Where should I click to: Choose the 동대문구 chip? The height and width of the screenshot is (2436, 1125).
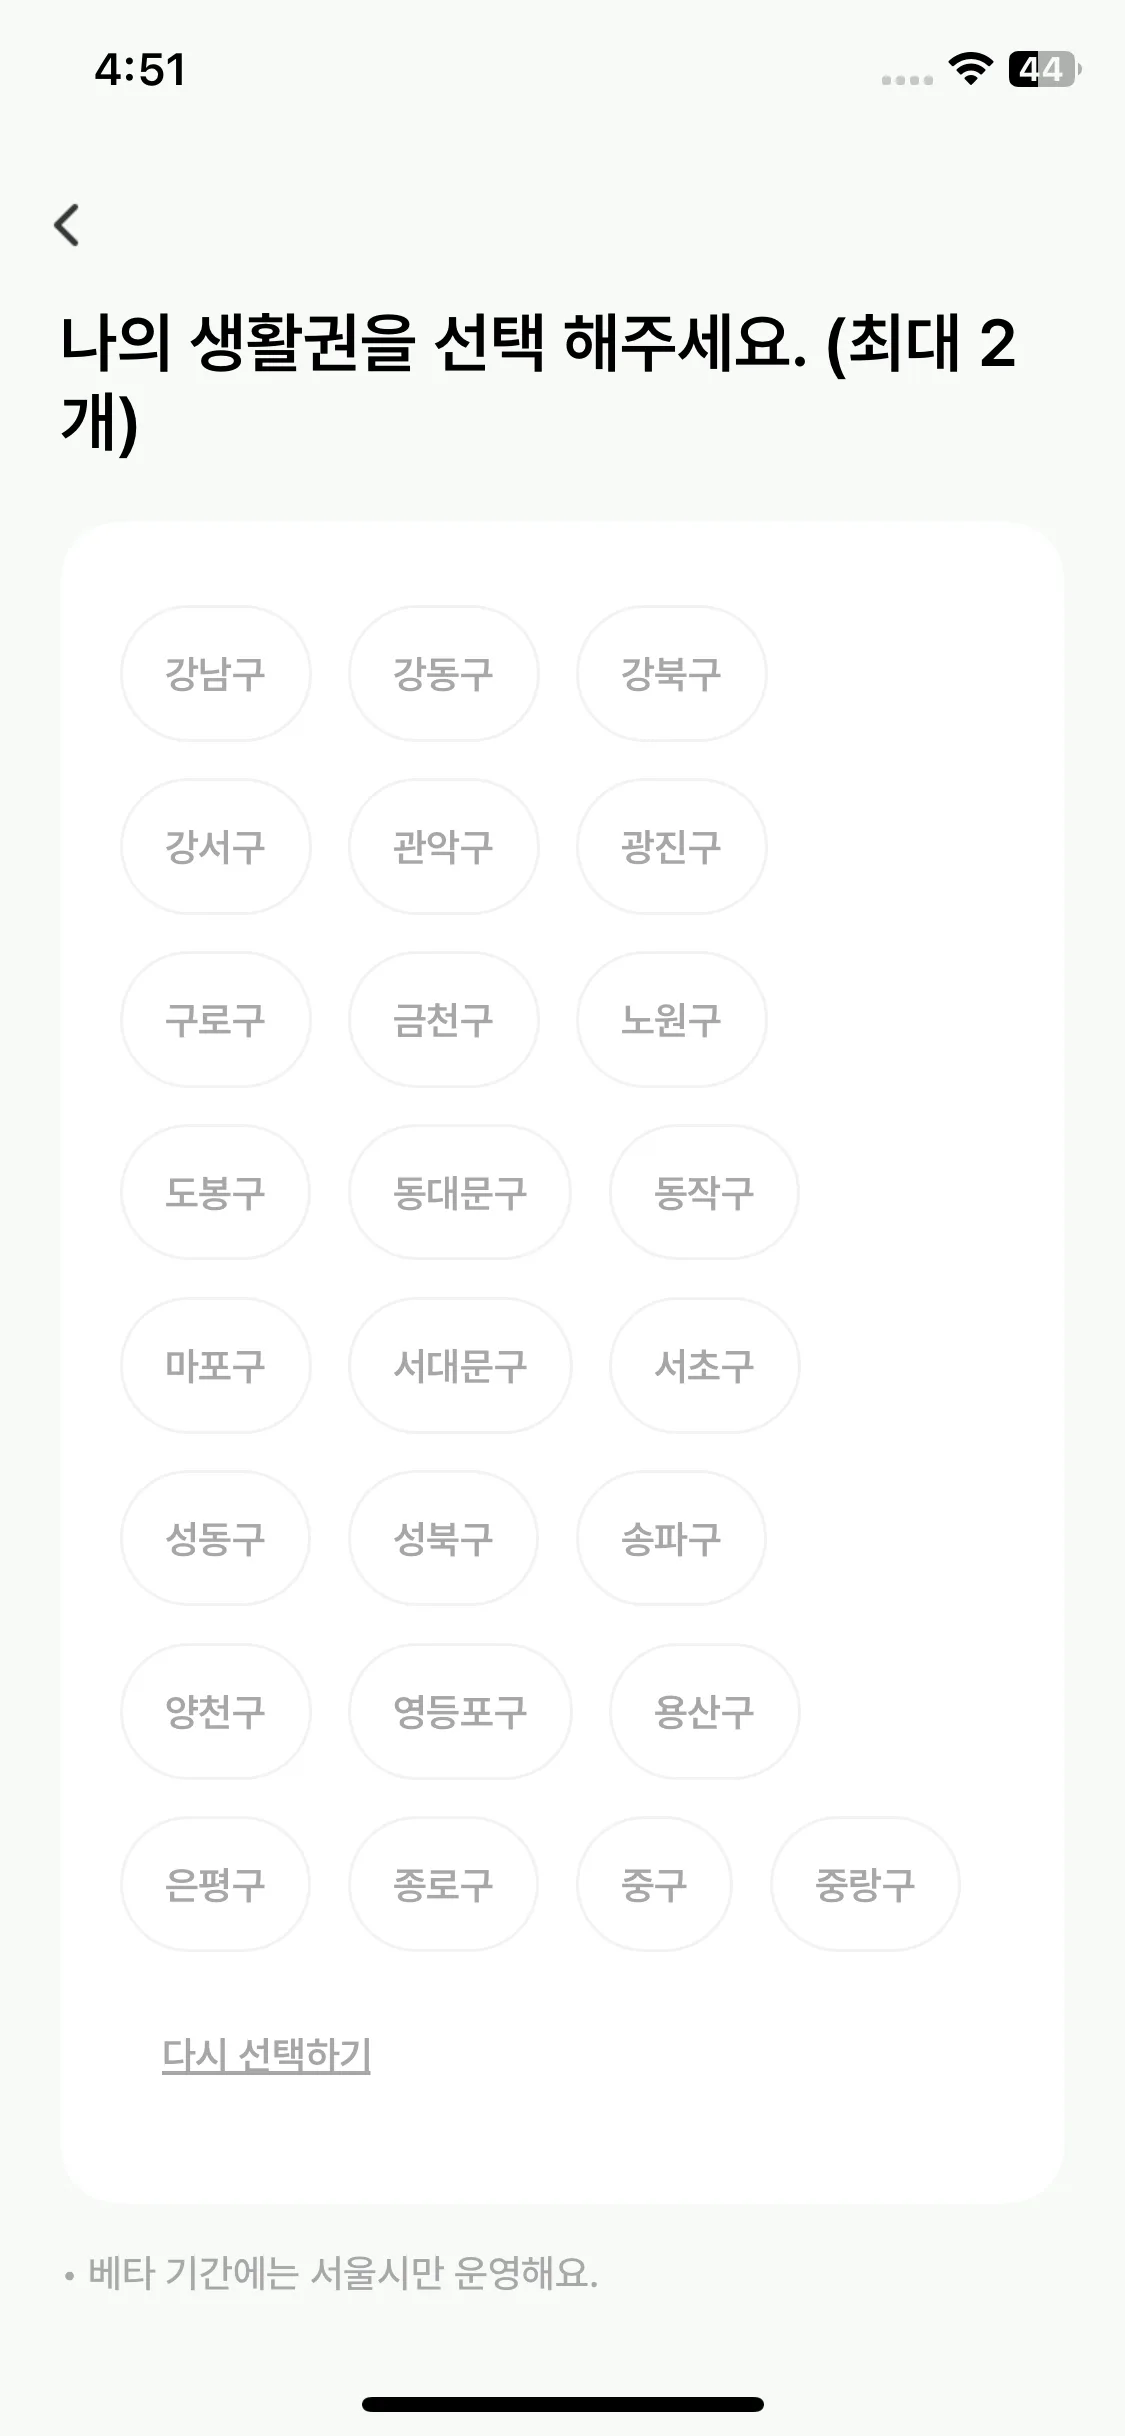(459, 1193)
